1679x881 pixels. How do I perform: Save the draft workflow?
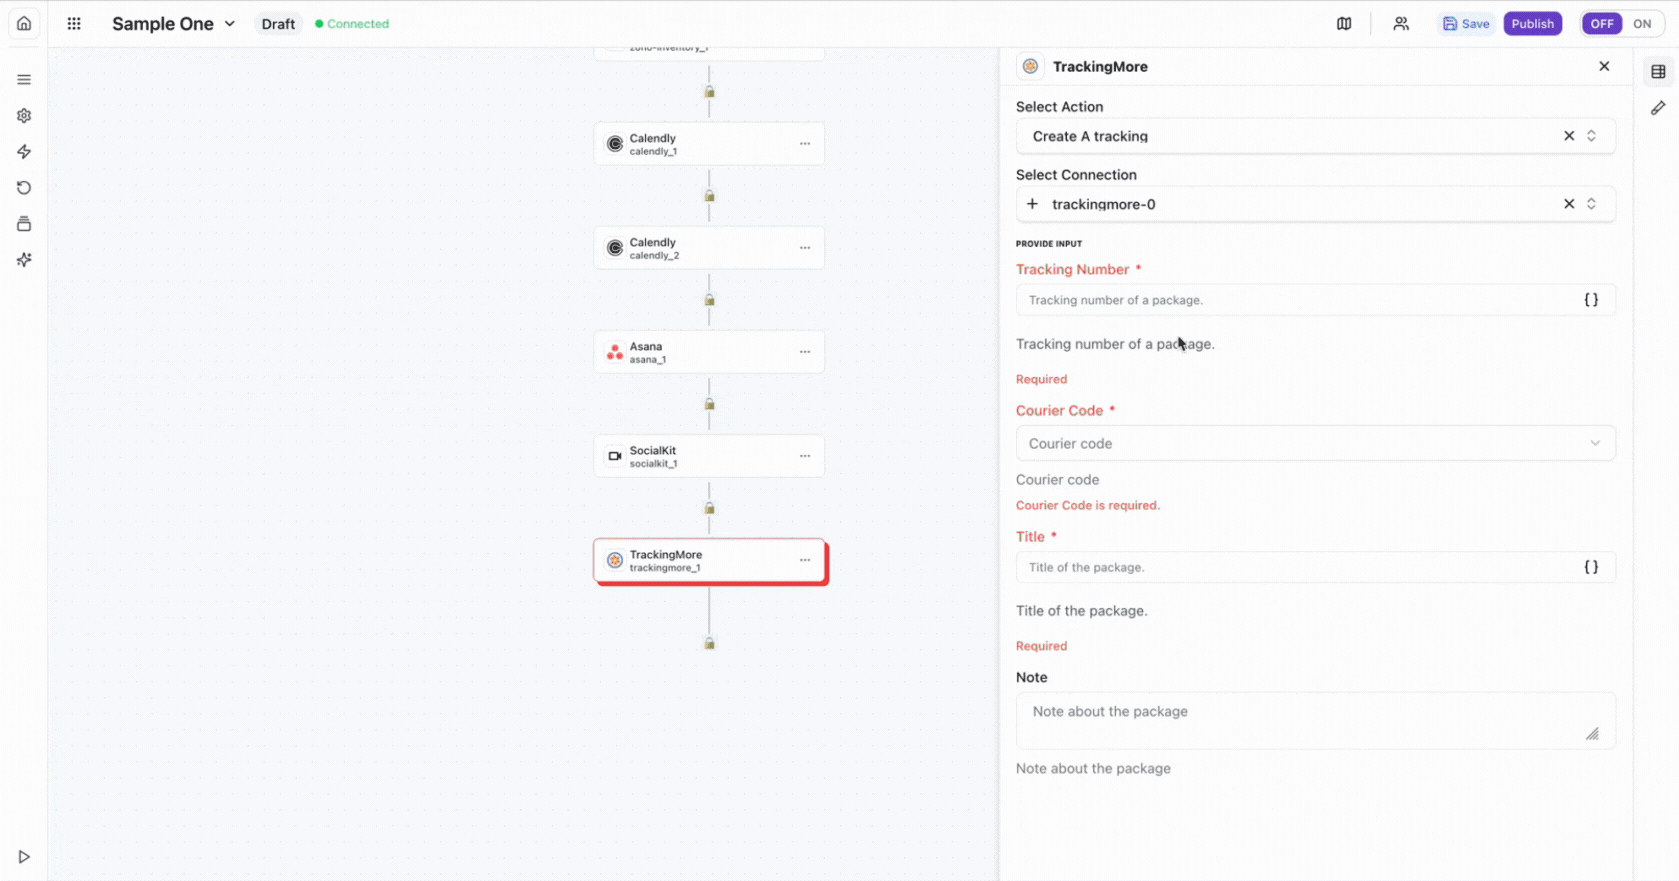[x=1465, y=23]
